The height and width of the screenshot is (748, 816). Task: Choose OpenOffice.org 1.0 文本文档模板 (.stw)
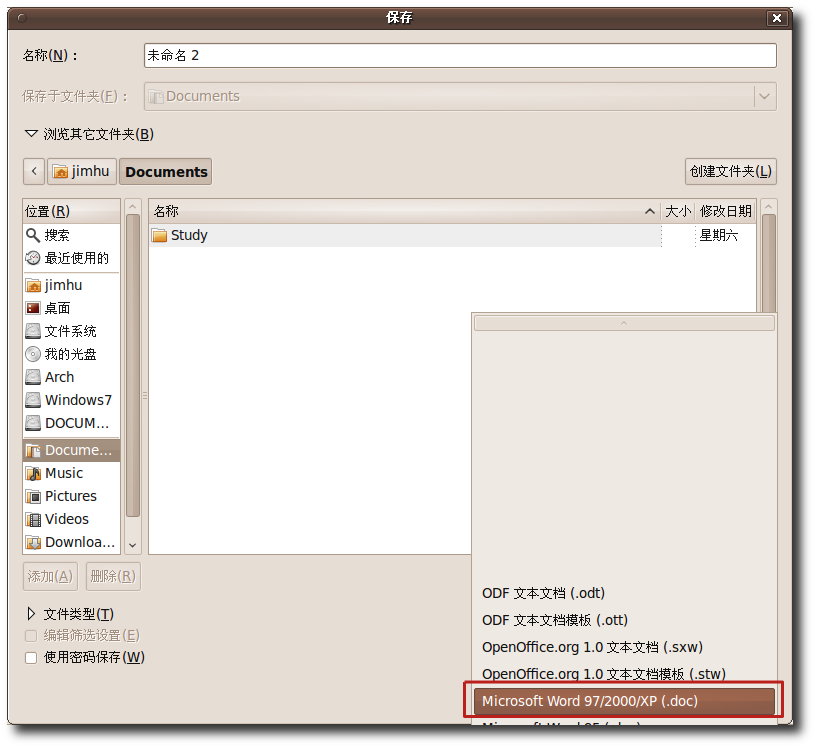623,674
